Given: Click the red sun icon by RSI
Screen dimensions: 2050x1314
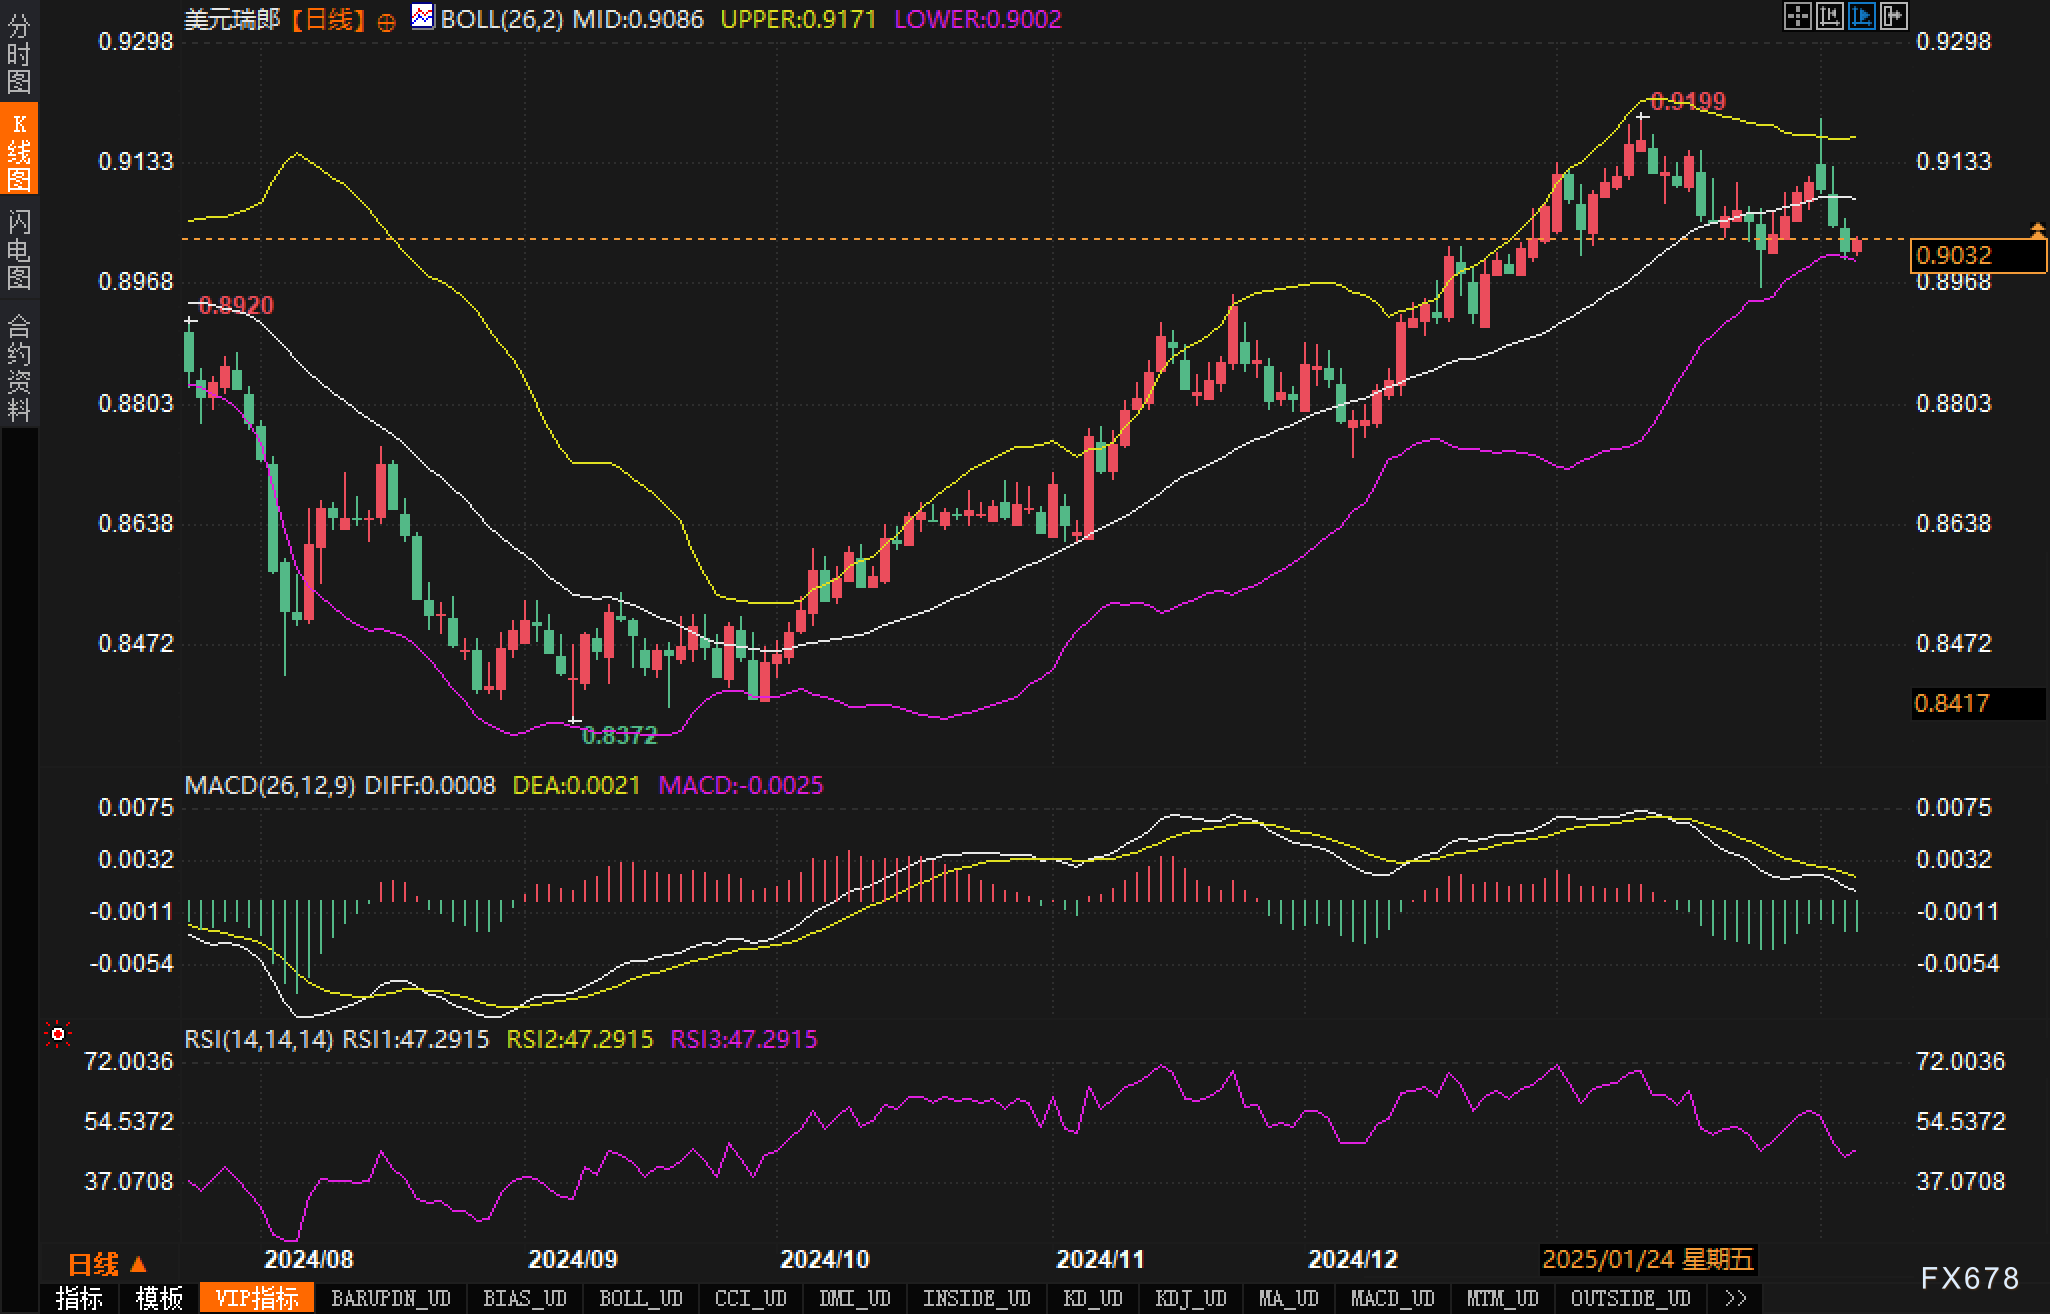Looking at the screenshot, I should (x=58, y=1034).
